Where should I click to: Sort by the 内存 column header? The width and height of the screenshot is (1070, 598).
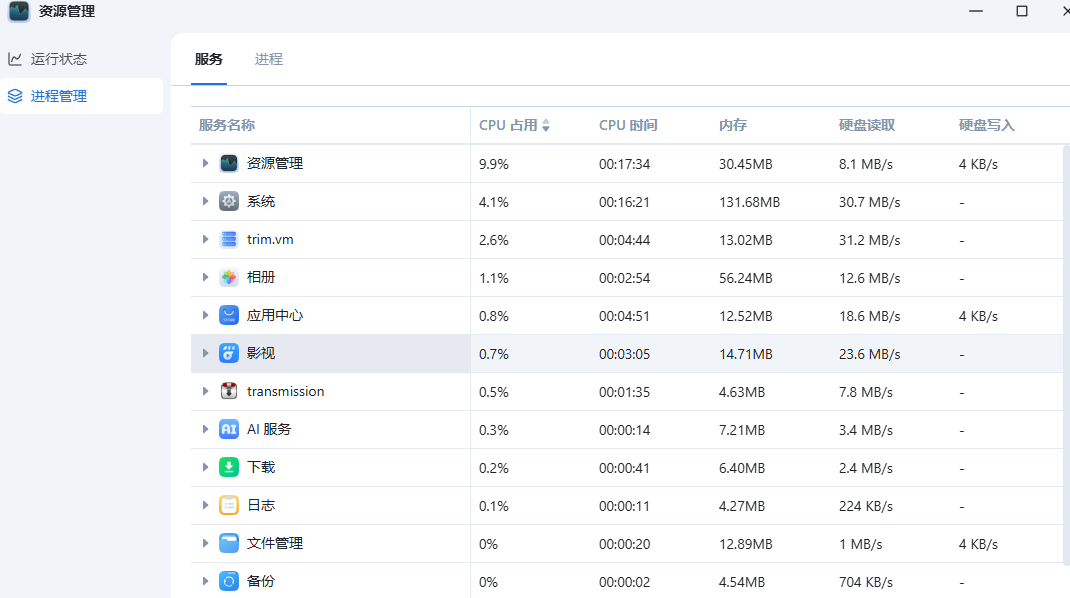[733, 125]
